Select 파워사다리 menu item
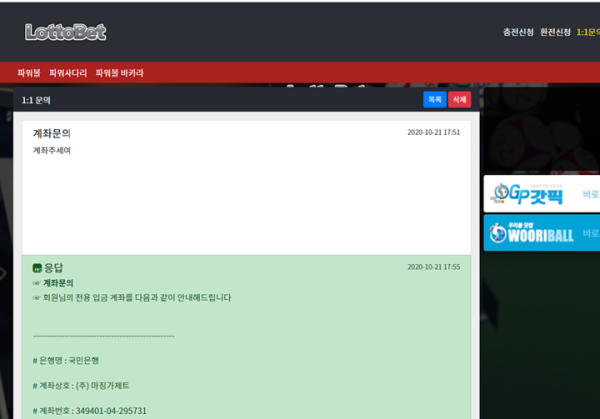The image size is (600, 419). click(68, 73)
